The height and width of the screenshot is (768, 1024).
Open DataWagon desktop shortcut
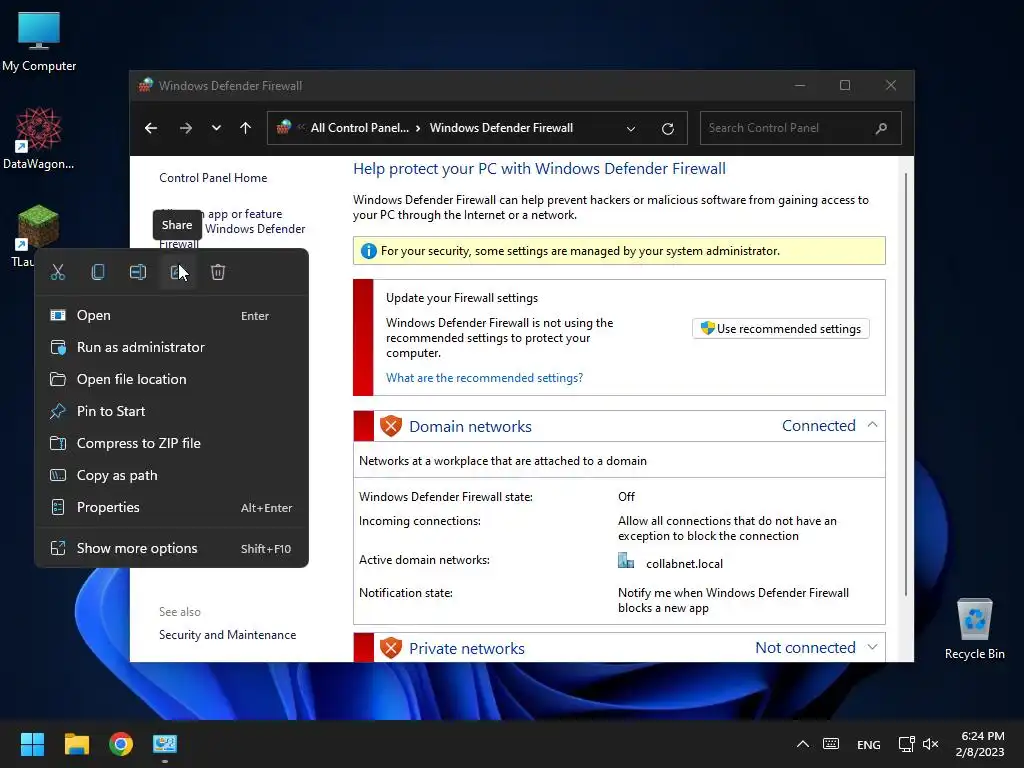coord(39,138)
